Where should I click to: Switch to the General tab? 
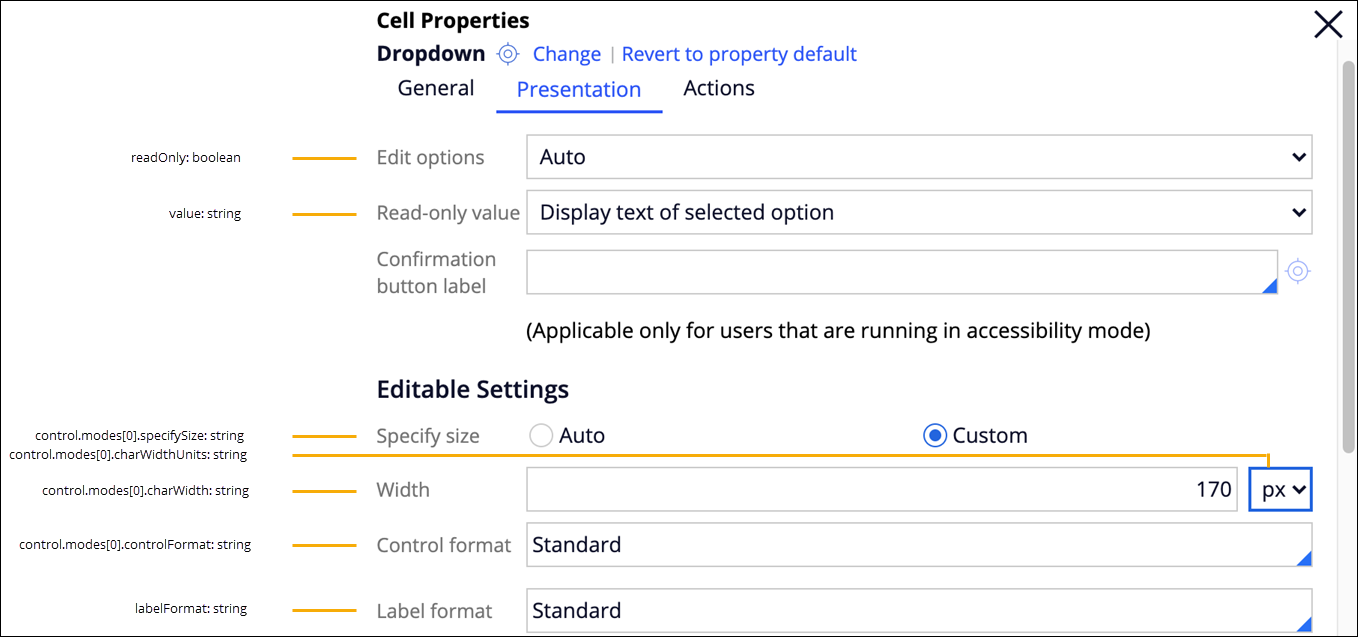[436, 88]
